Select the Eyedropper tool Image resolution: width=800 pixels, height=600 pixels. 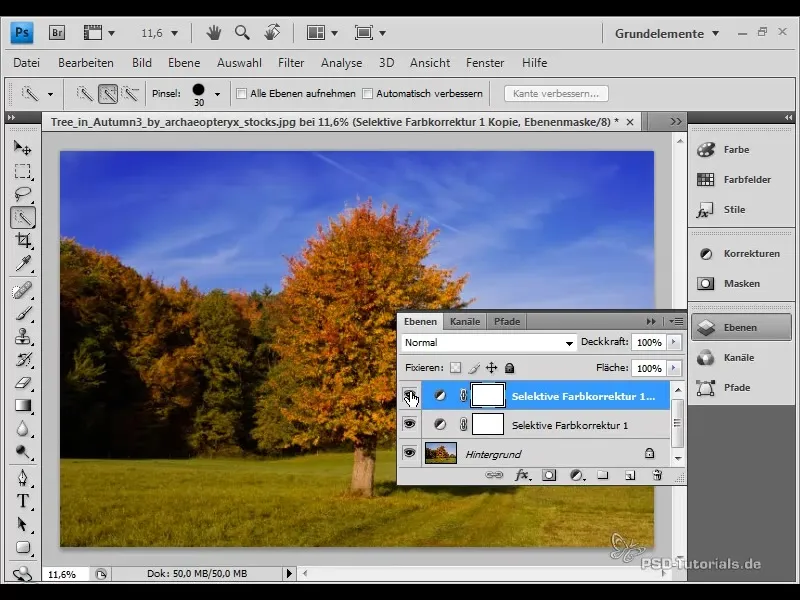pyautogui.click(x=22, y=264)
